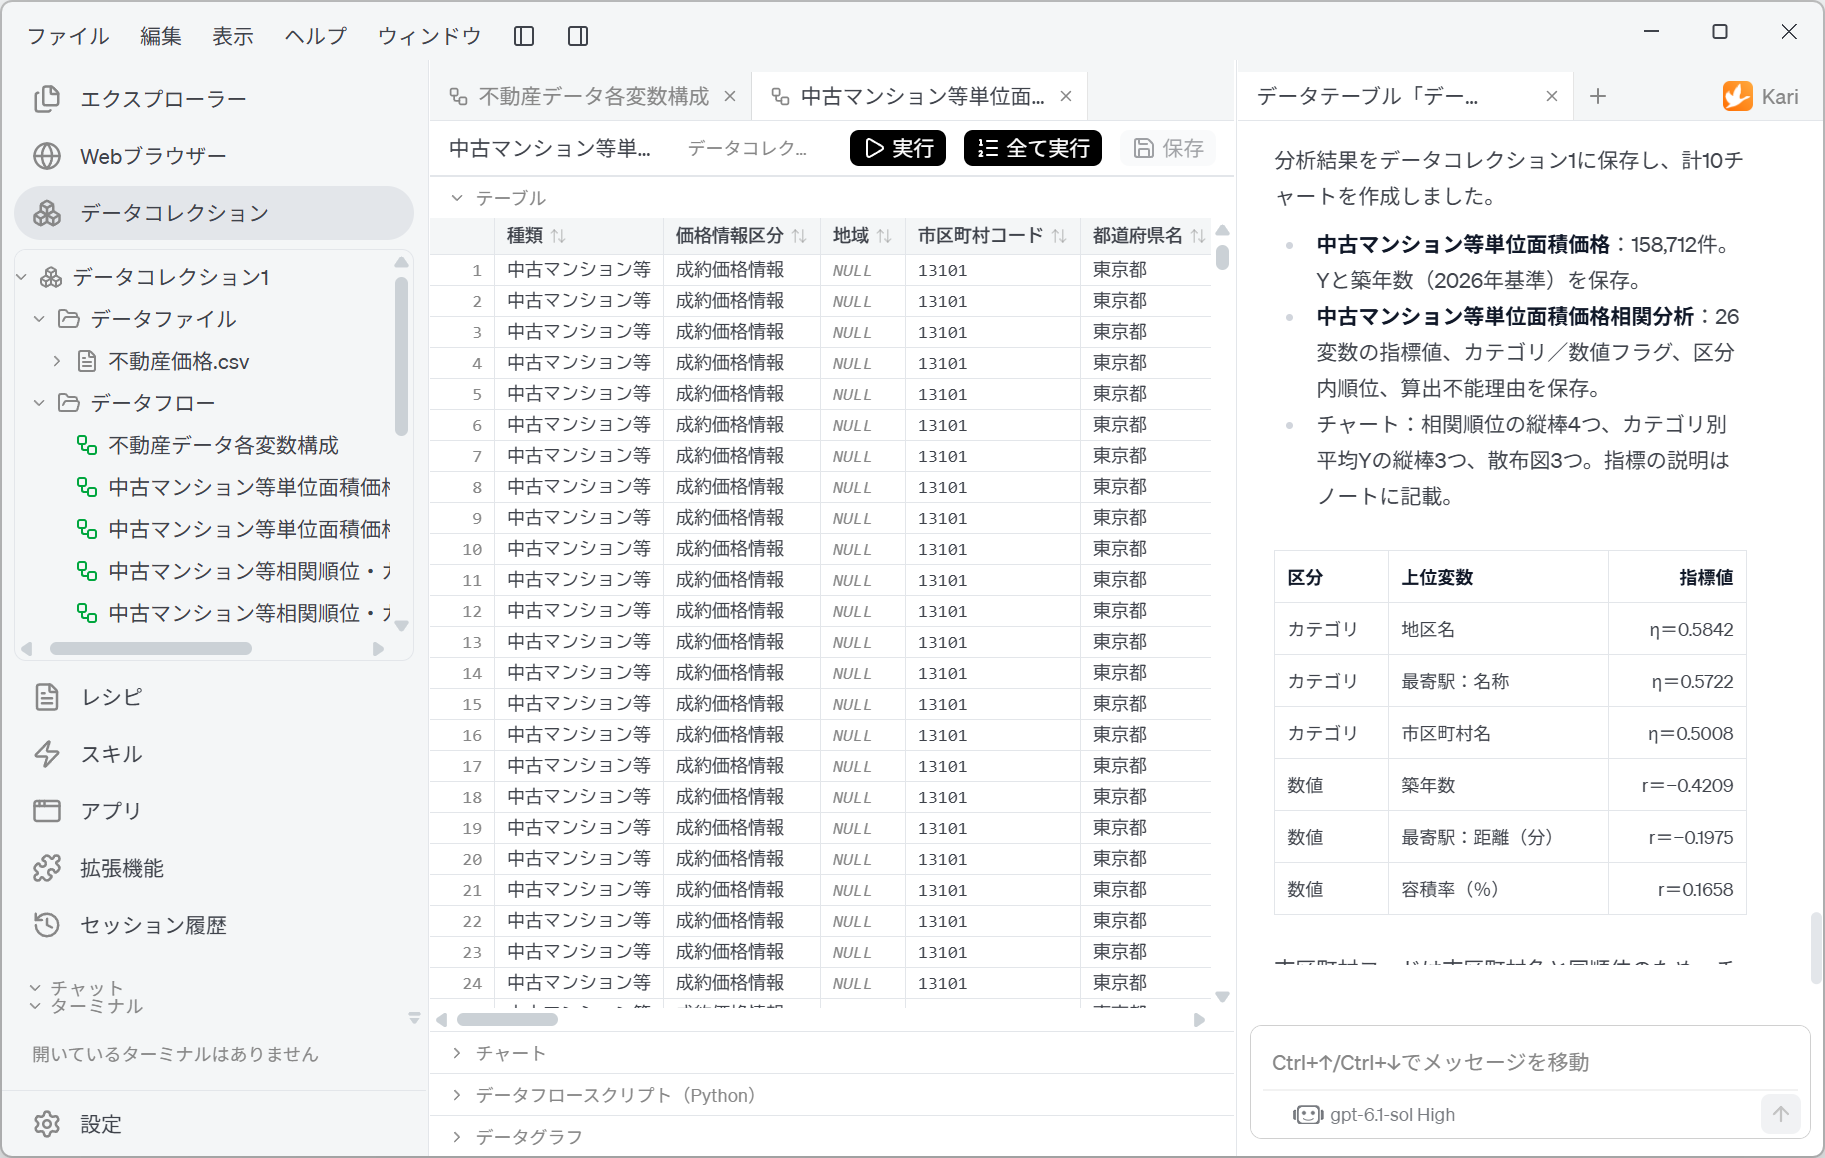Click the send message arrow icon
1825x1158 pixels.
[x=1780, y=1113]
